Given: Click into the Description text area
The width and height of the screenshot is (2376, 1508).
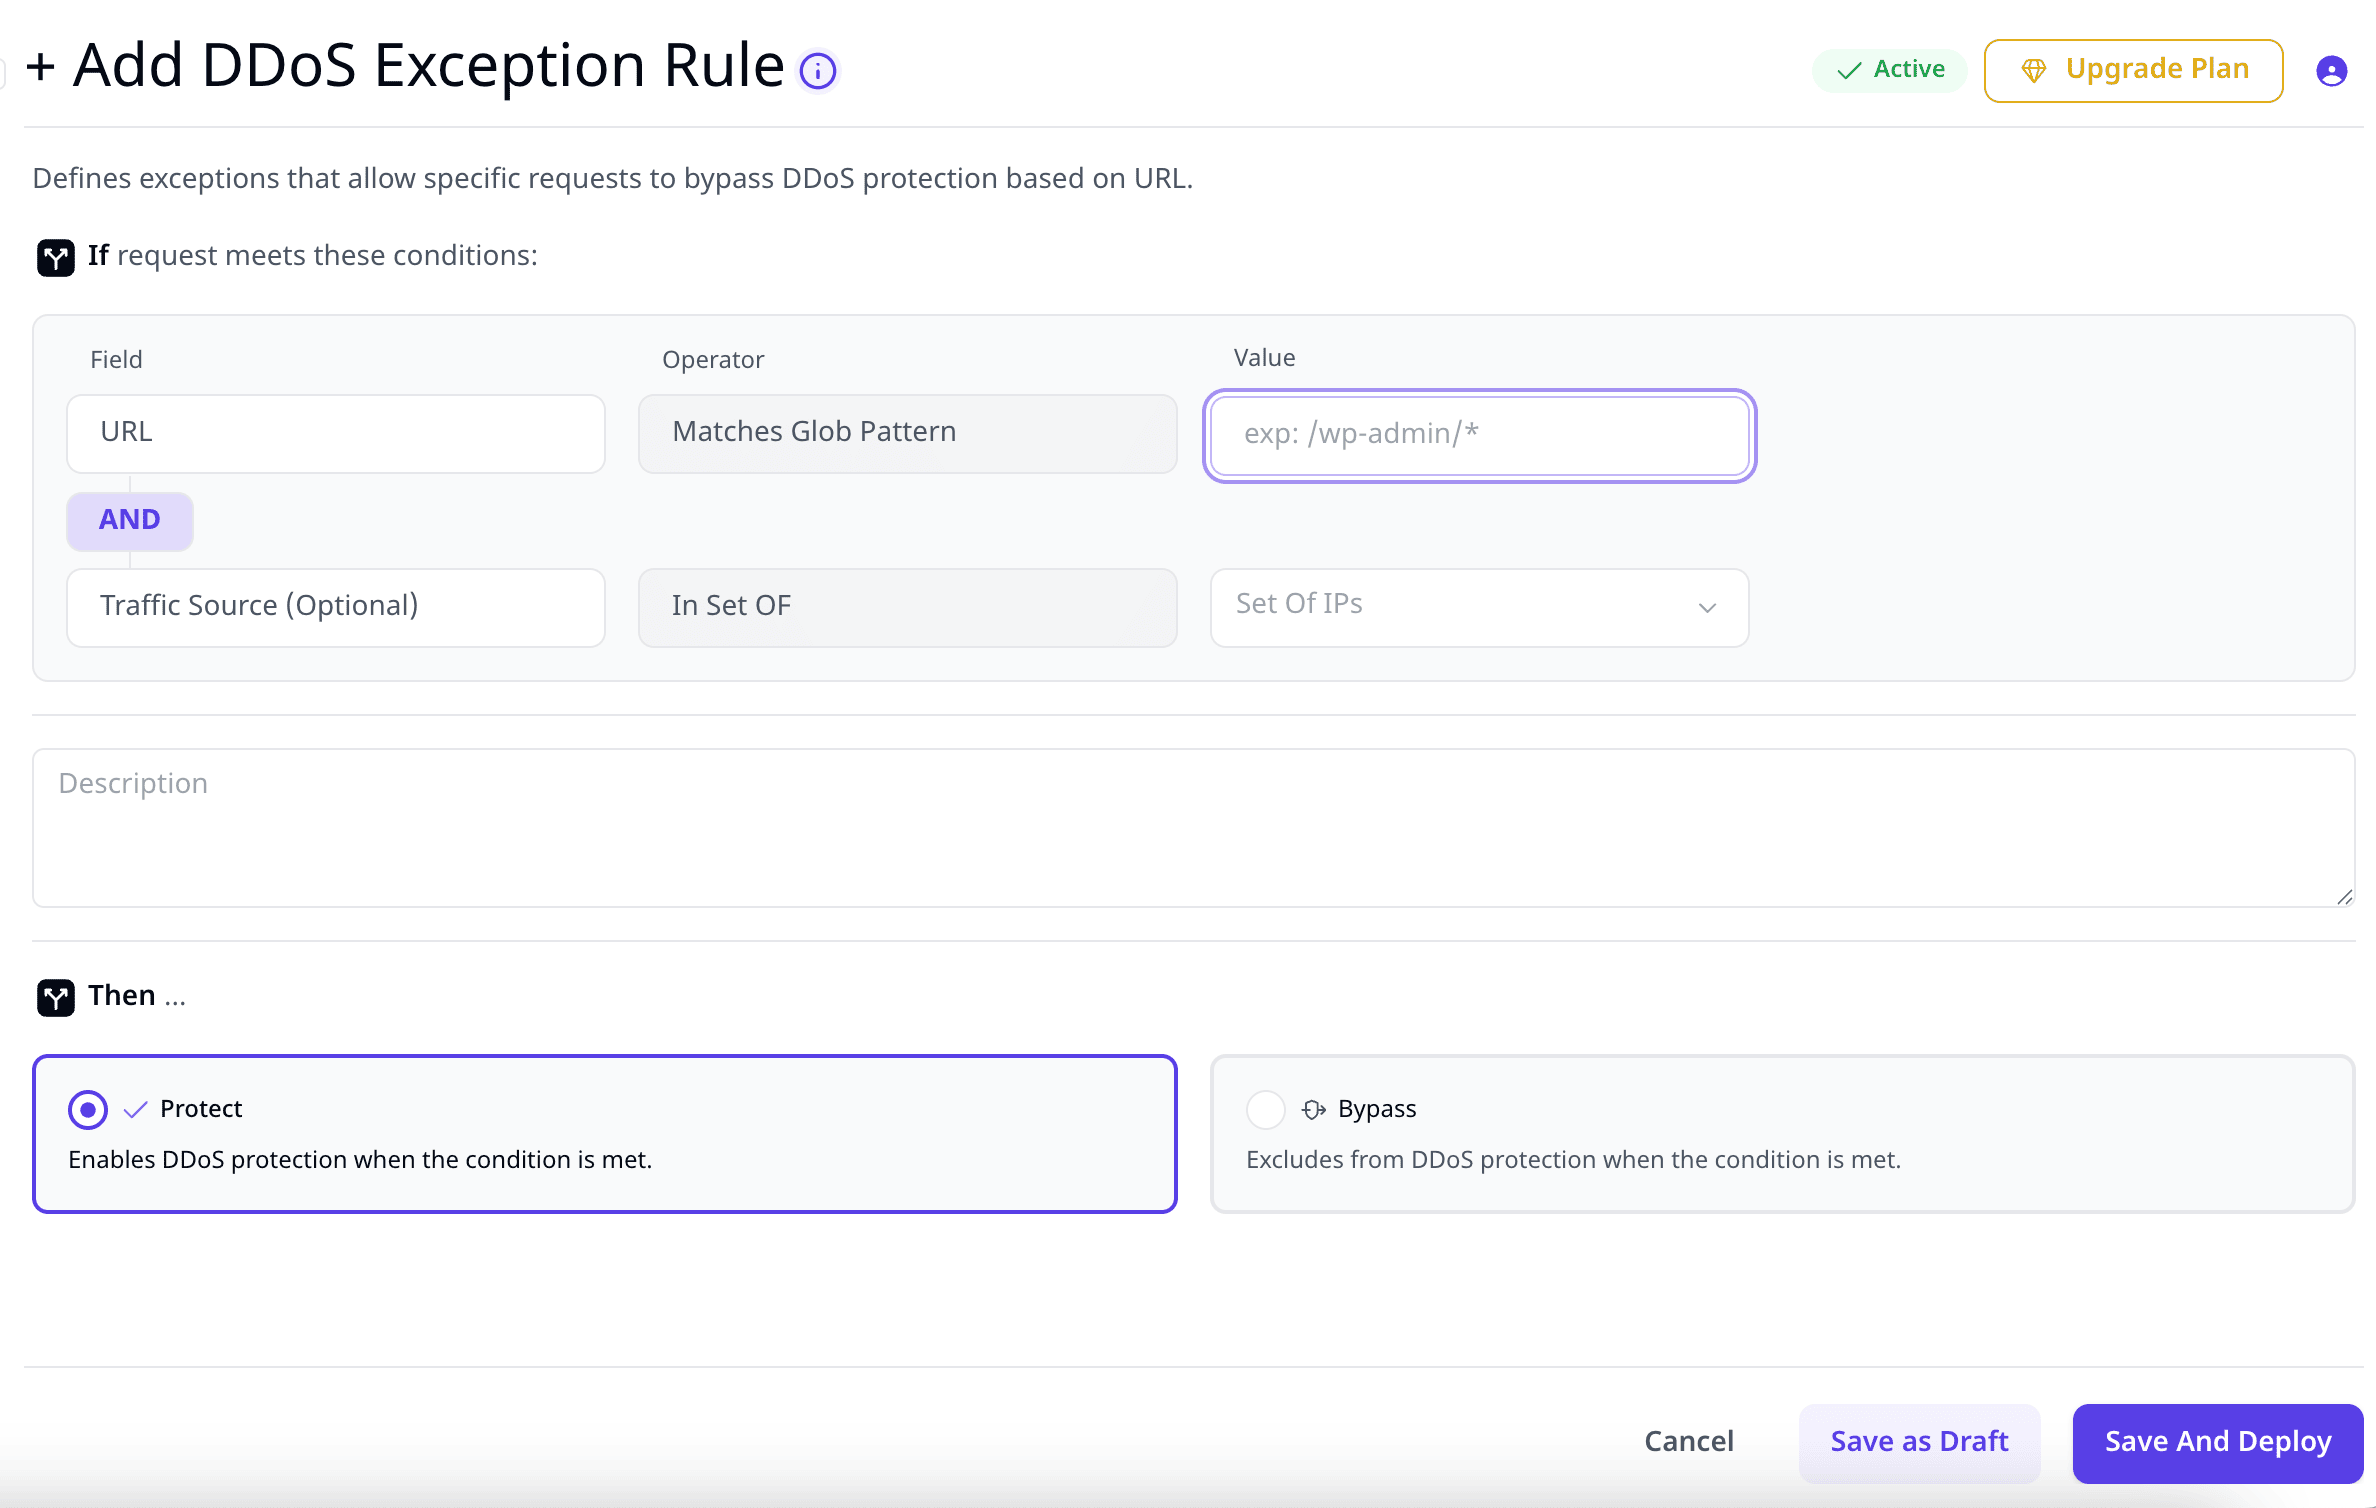Looking at the screenshot, I should (1193, 827).
